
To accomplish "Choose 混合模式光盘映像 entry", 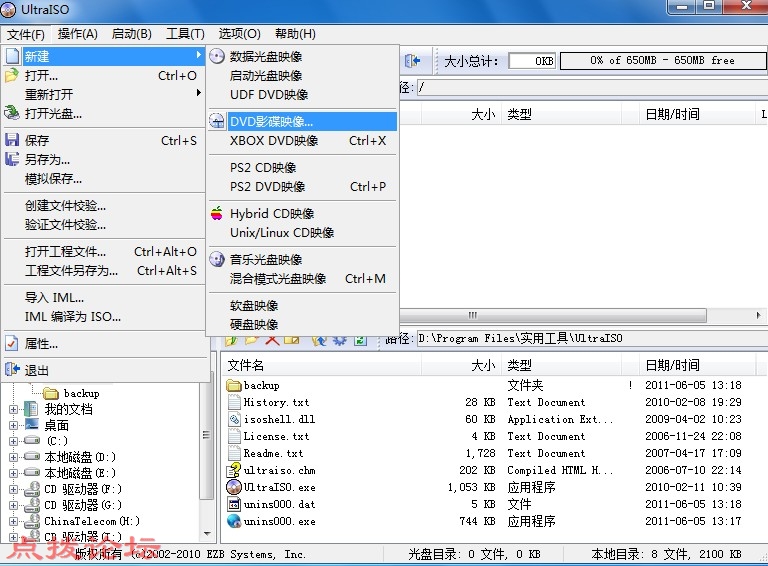I will [303, 279].
